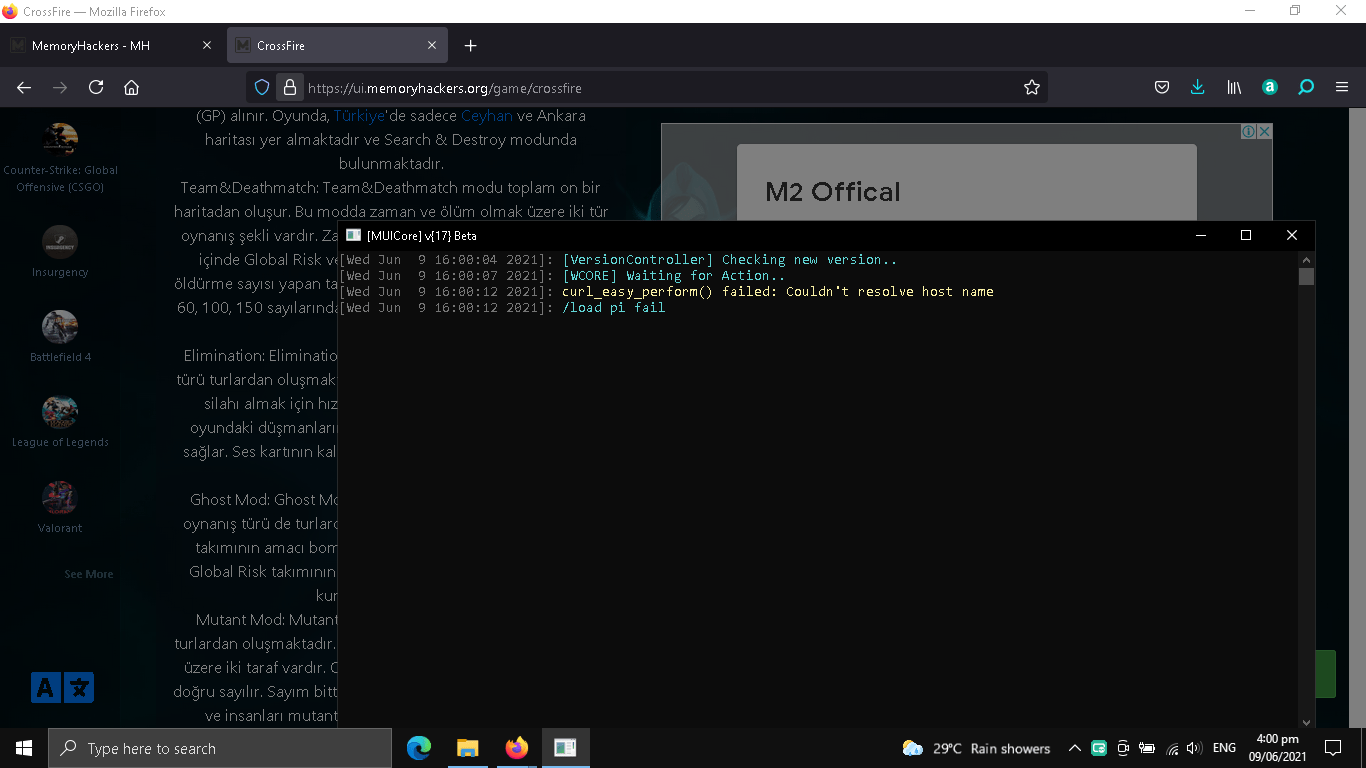The image size is (1366, 768).
Task: Open the Meet Now tray icon
Action: click(1123, 748)
